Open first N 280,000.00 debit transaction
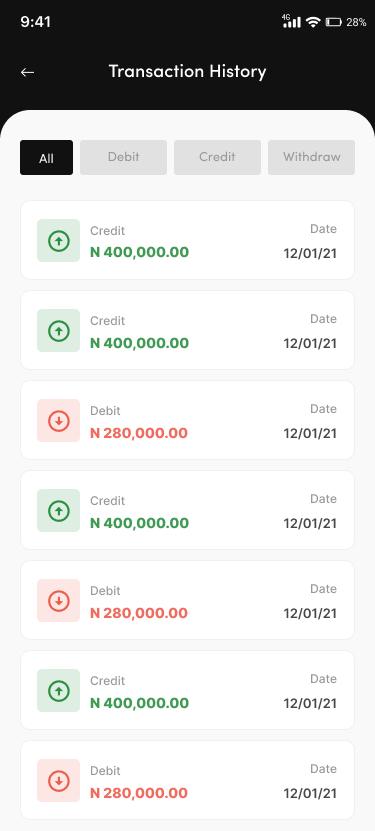 tap(188, 420)
